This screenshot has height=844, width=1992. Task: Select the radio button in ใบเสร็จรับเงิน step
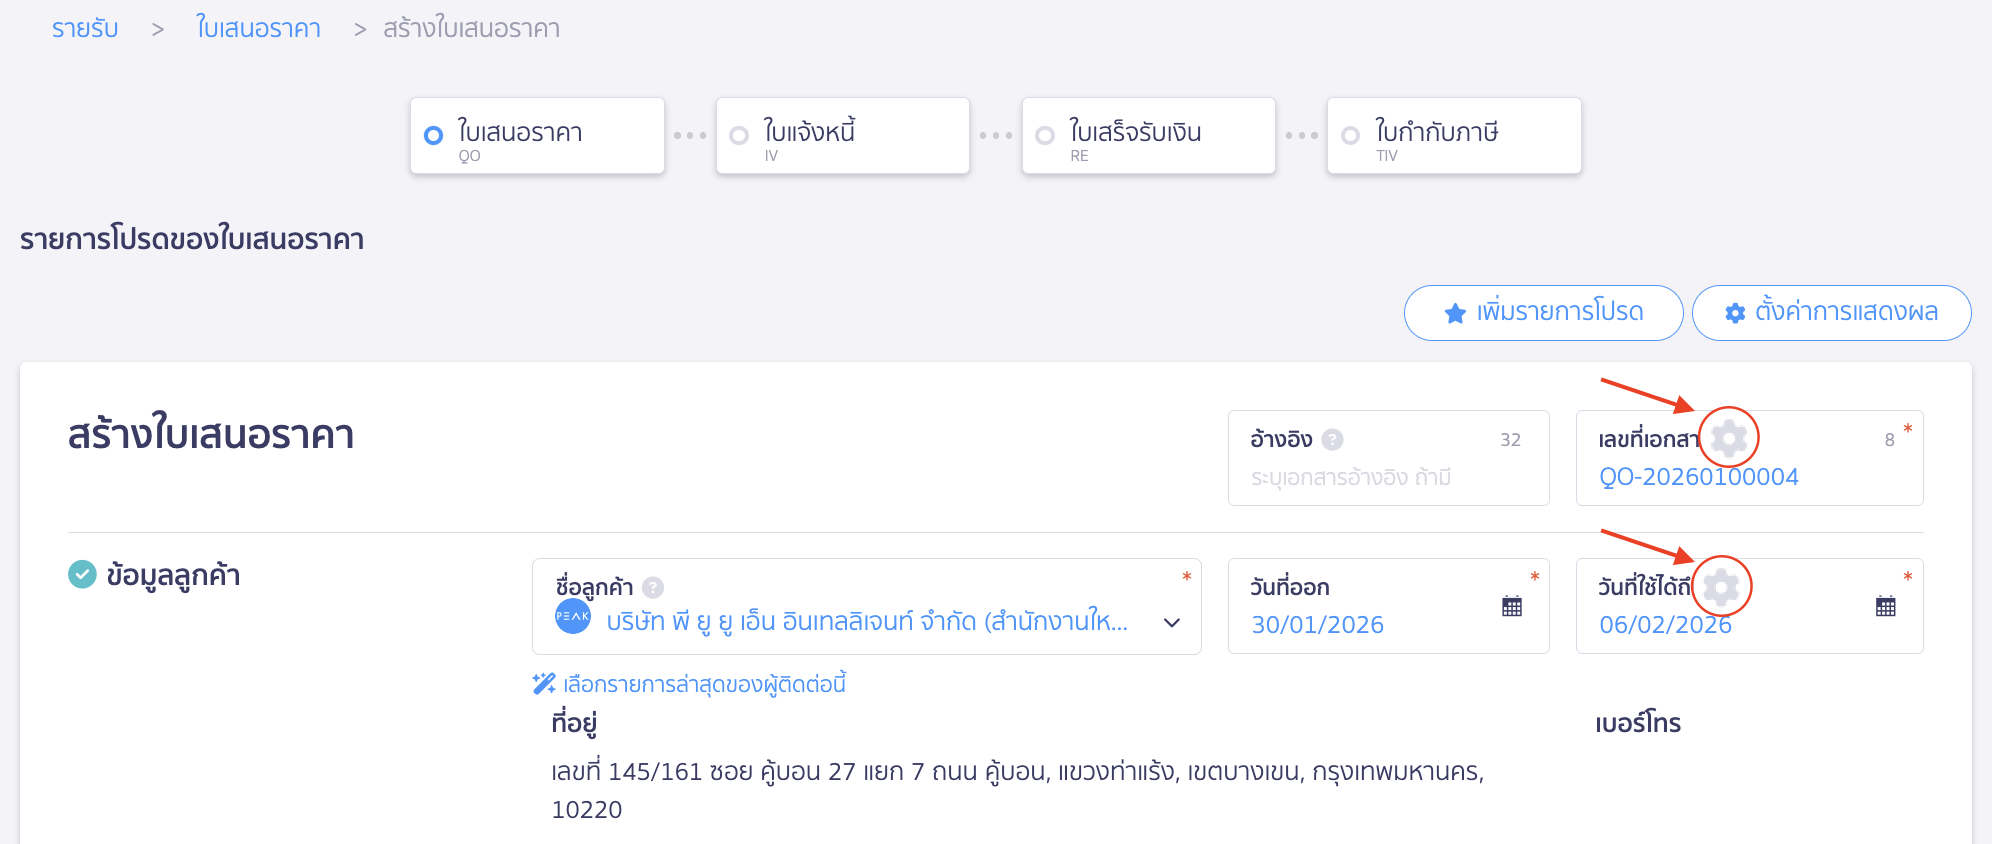click(1044, 133)
